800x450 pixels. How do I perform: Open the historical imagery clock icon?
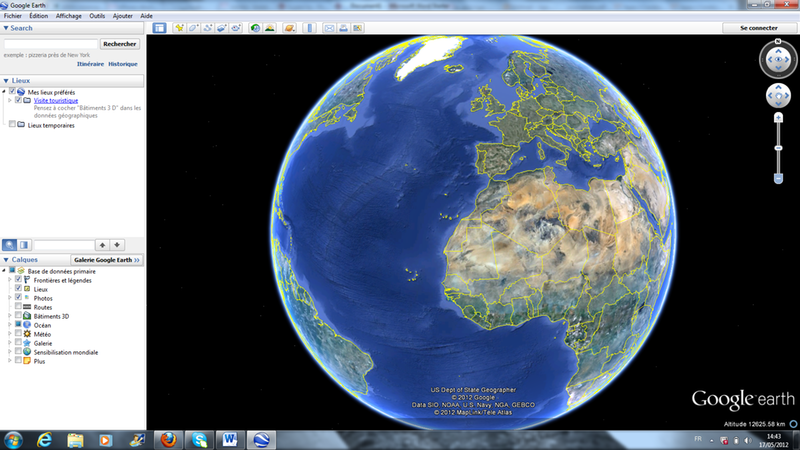point(255,28)
